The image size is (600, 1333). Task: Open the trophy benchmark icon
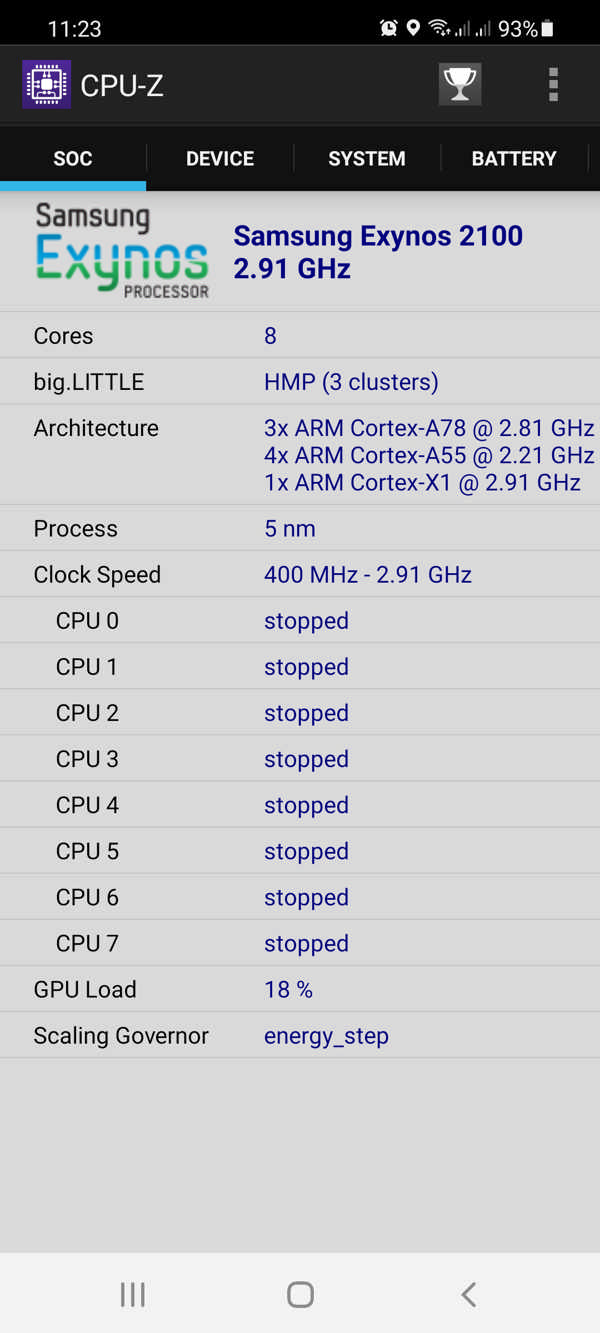(459, 85)
